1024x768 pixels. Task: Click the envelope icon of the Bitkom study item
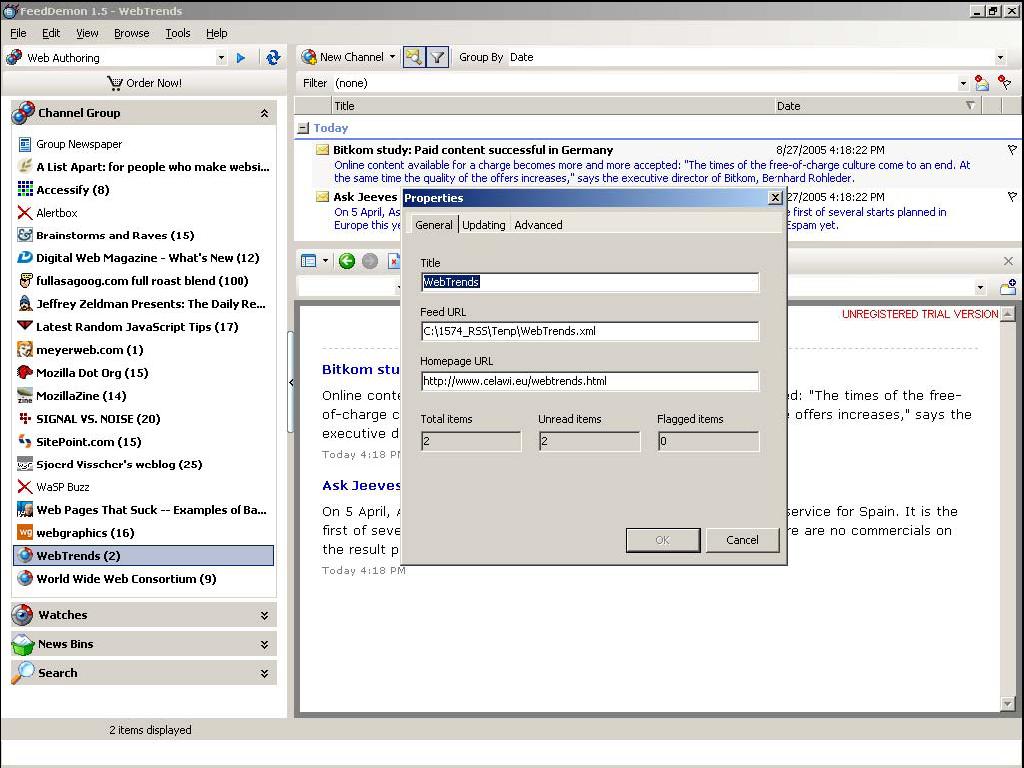coord(322,150)
